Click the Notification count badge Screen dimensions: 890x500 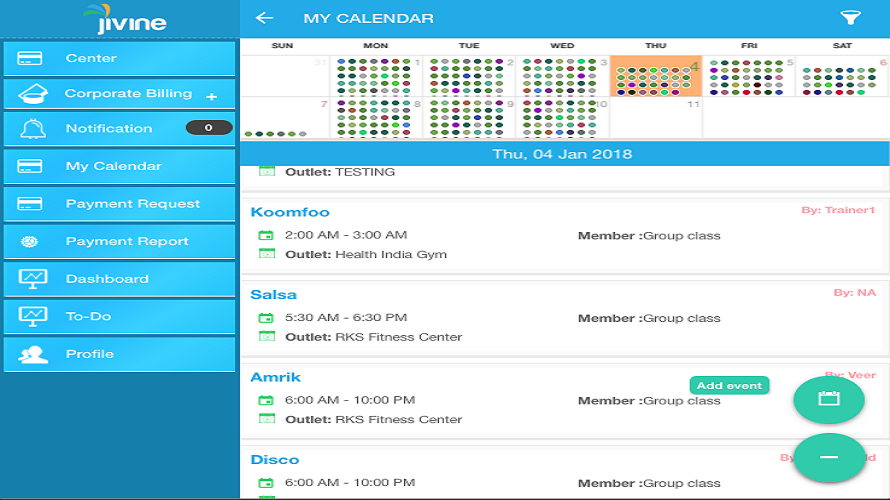coord(209,128)
